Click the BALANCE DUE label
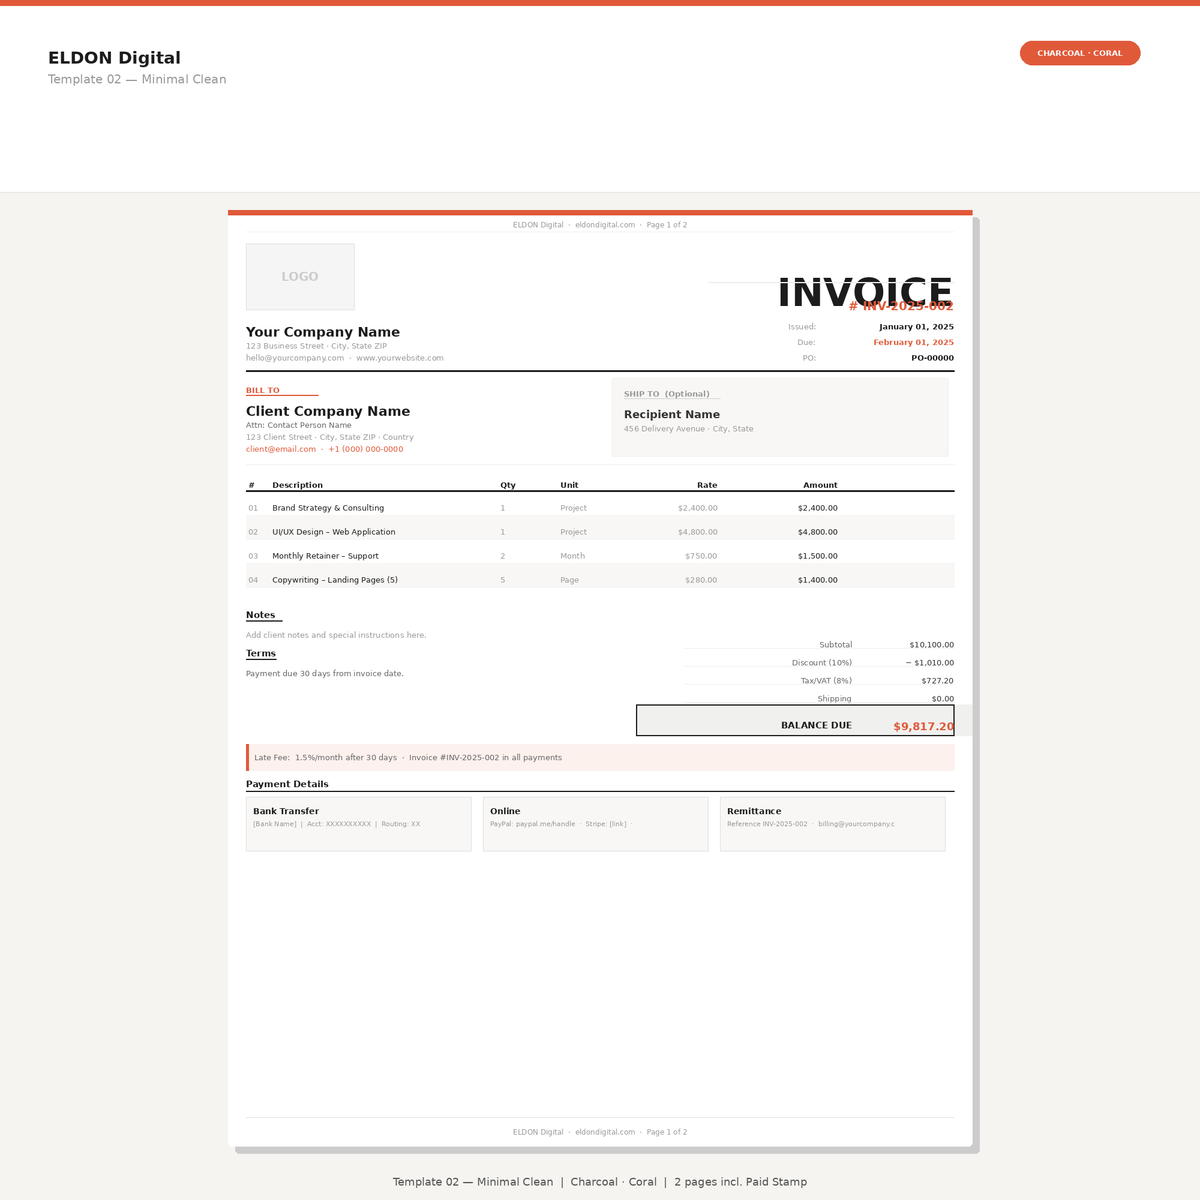Screen dimensions: 1200x1200 click(817, 725)
